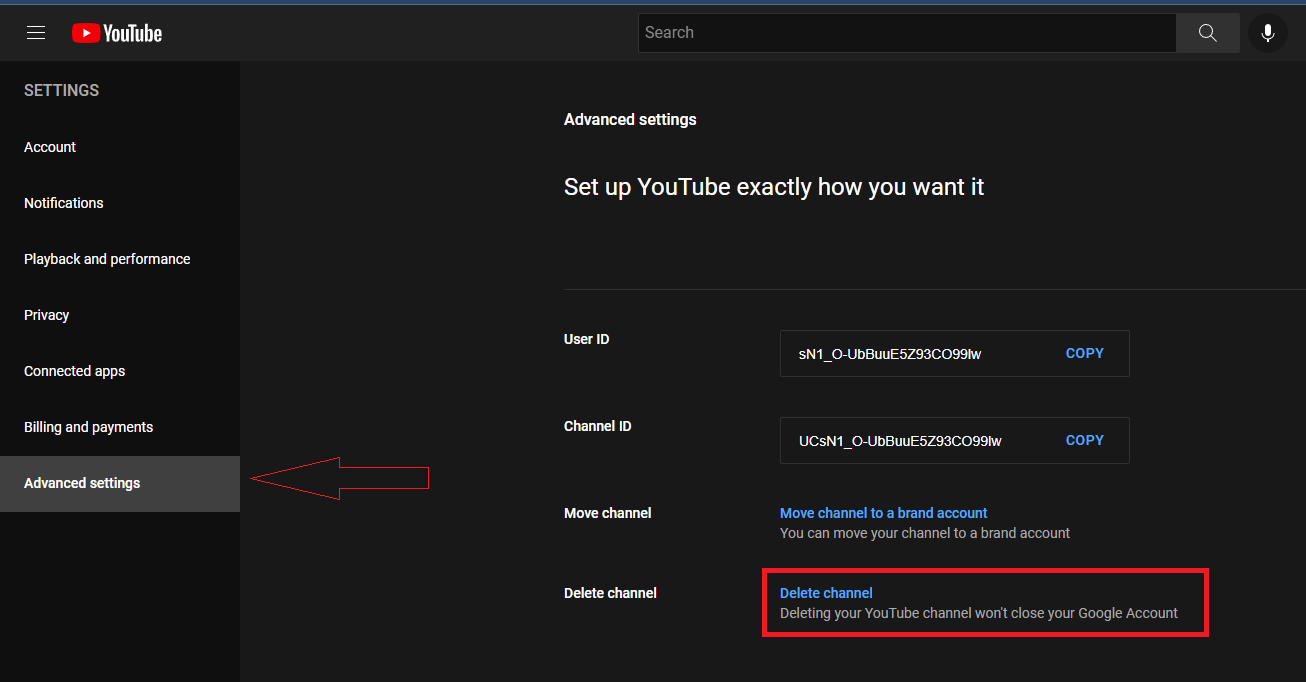Start voice search with the microphone
The width and height of the screenshot is (1306, 682).
1268,33
